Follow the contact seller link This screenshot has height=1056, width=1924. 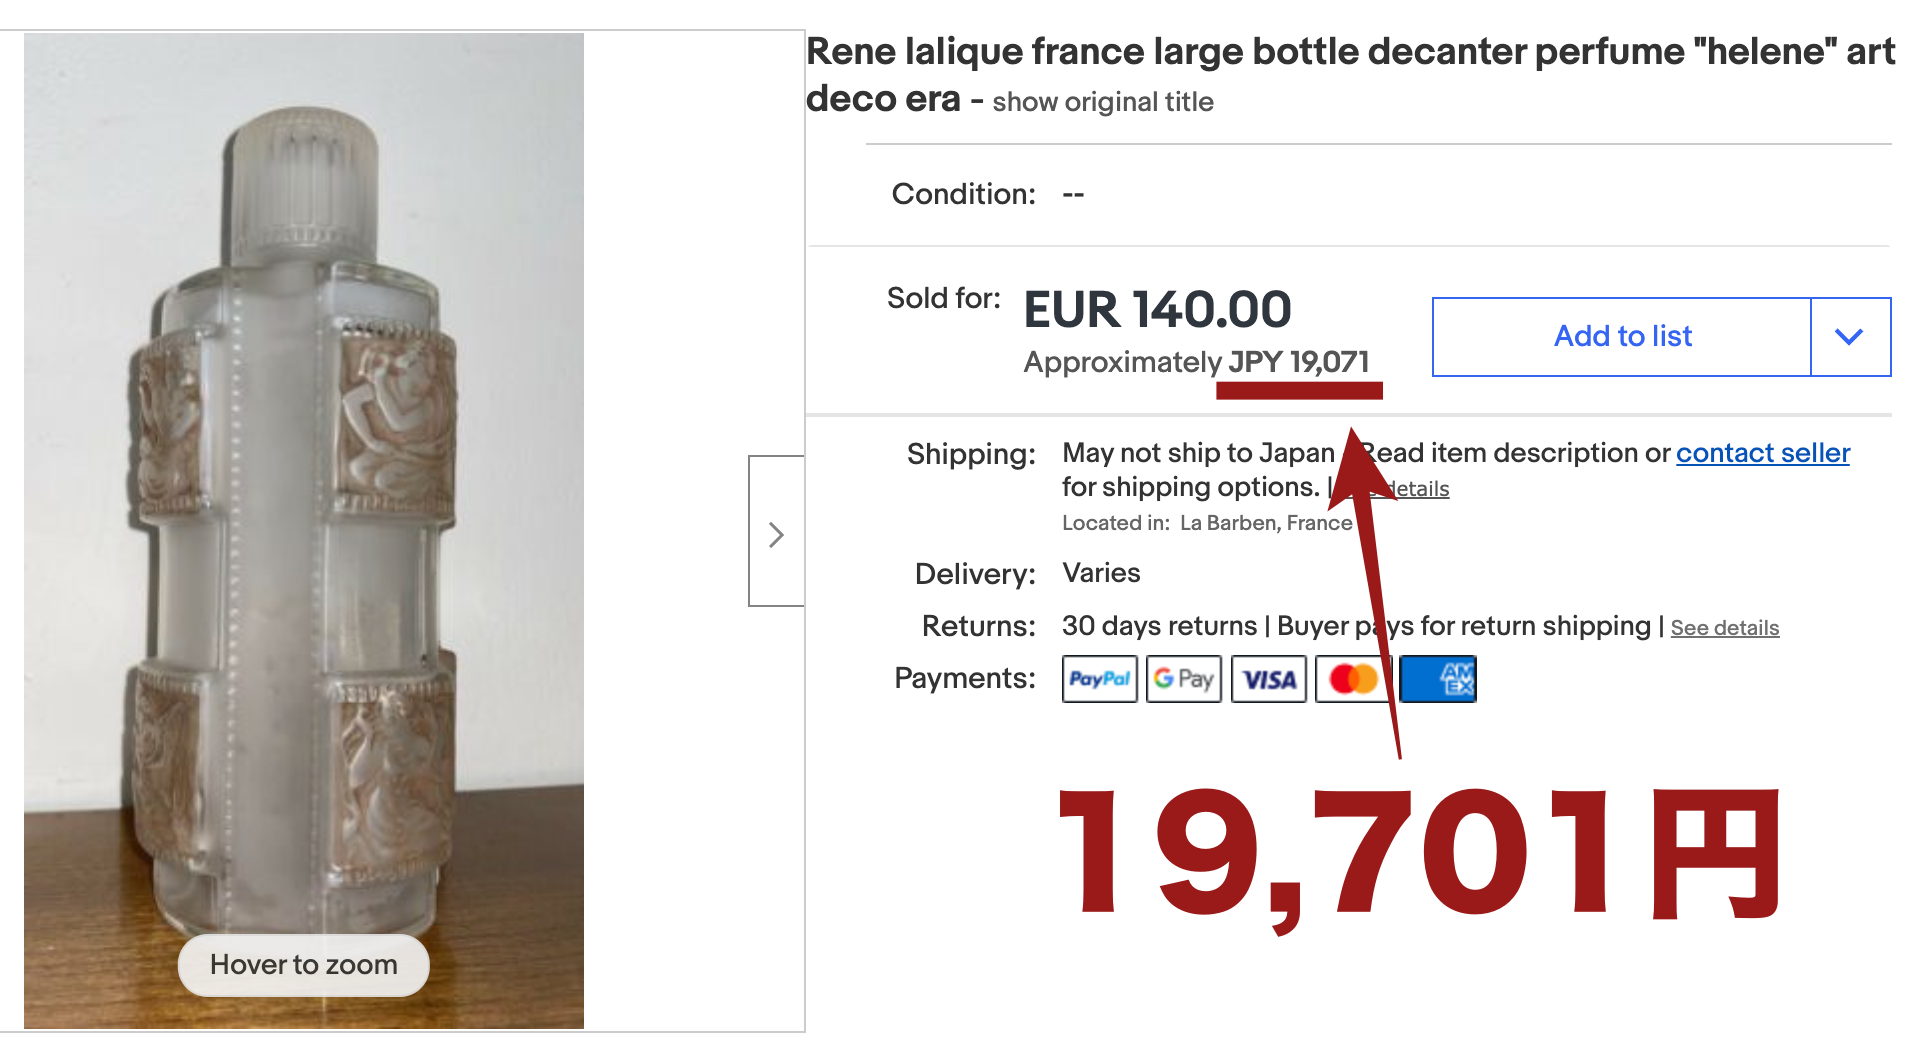pyautogui.click(x=1762, y=453)
